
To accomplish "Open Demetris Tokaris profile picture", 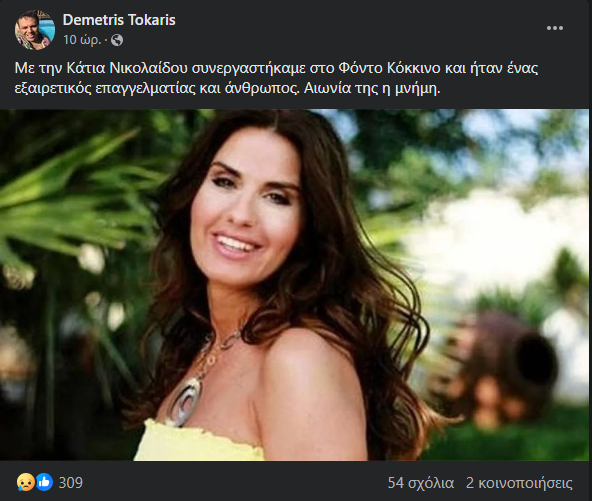I will point(35,30).
